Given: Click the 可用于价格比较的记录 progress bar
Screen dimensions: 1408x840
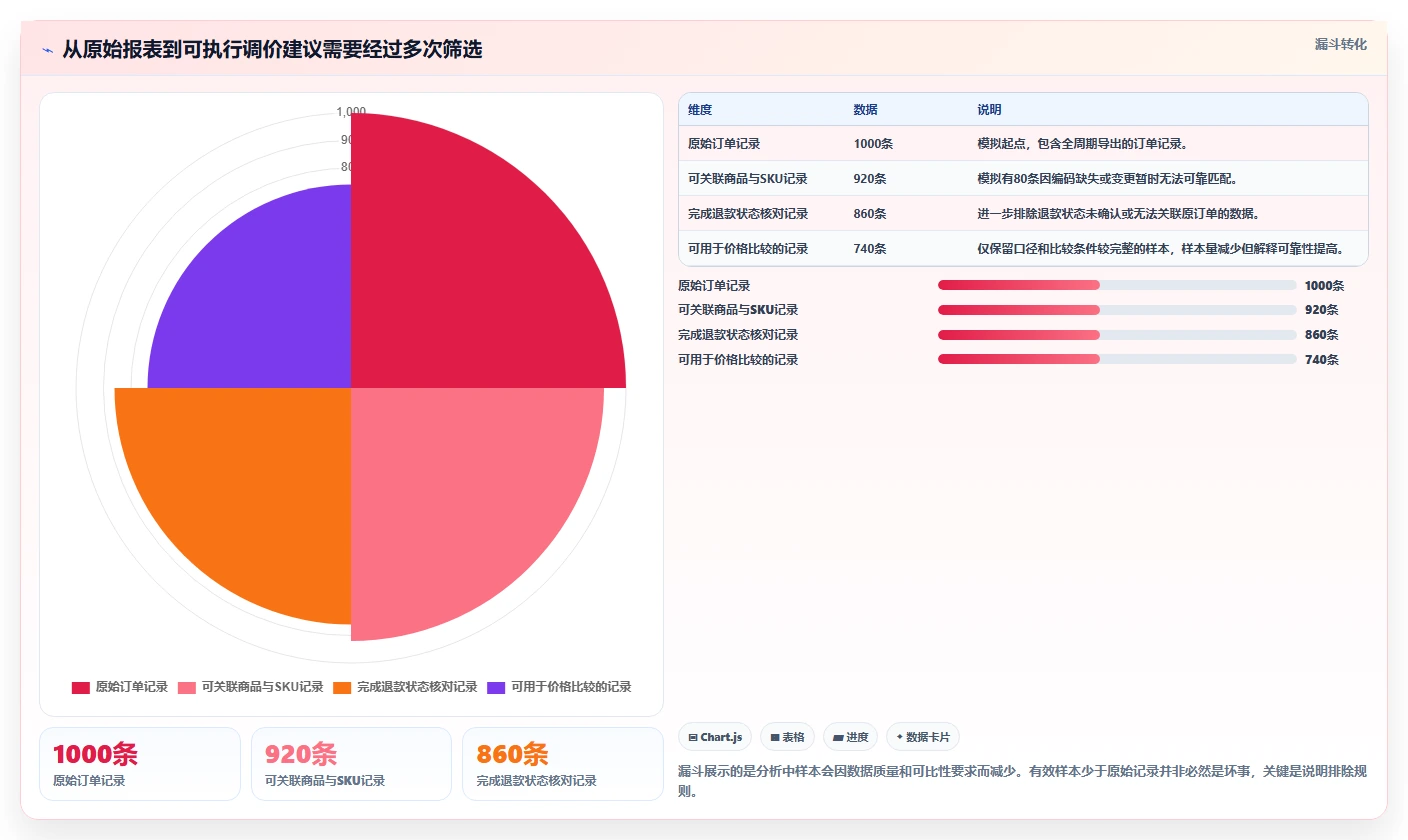Looking at the screenshot, I should click(x=1117, y=359).
